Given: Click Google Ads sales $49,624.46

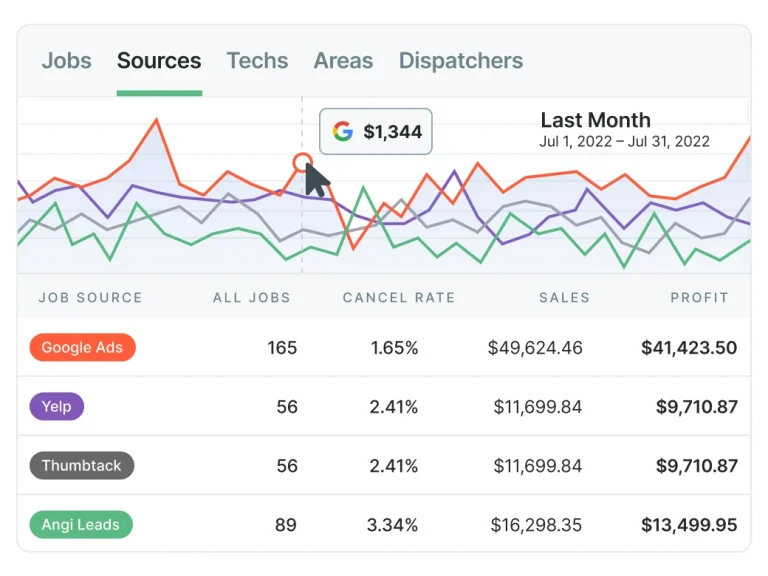Looking at the screenshot, I should [535, 348].
